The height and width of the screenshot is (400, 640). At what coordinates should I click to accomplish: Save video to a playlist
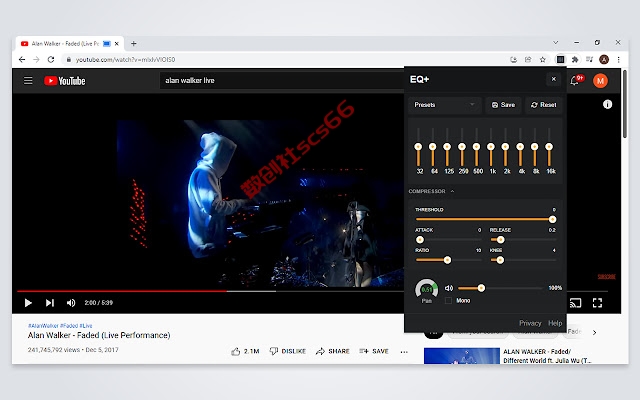(374, 351)
